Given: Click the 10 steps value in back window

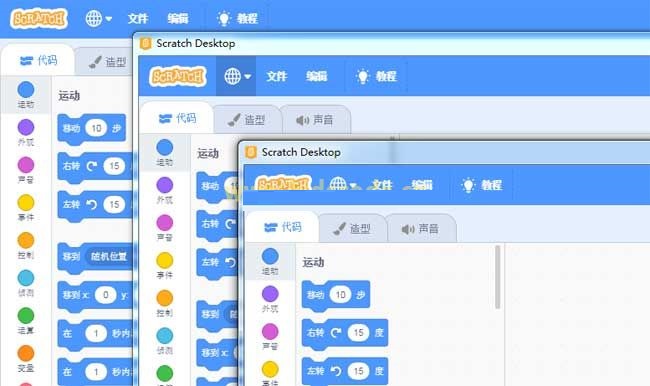Looking at the screenshot, I should pyautogui.click(x=96, y=129).
